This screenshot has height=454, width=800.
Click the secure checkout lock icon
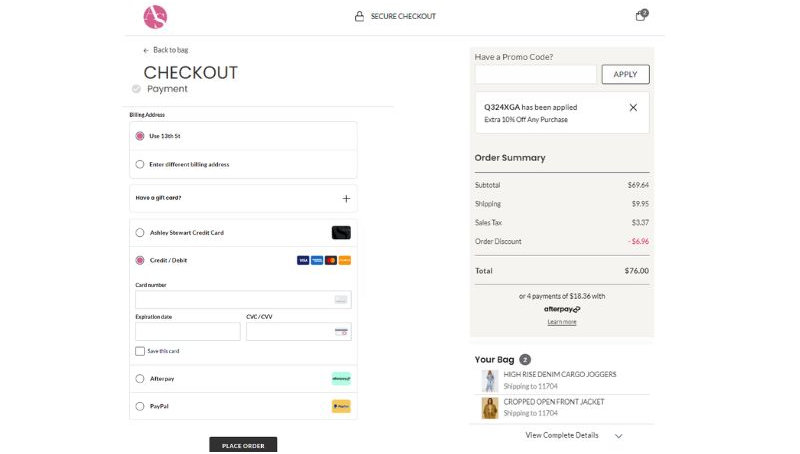click(359, 16)
